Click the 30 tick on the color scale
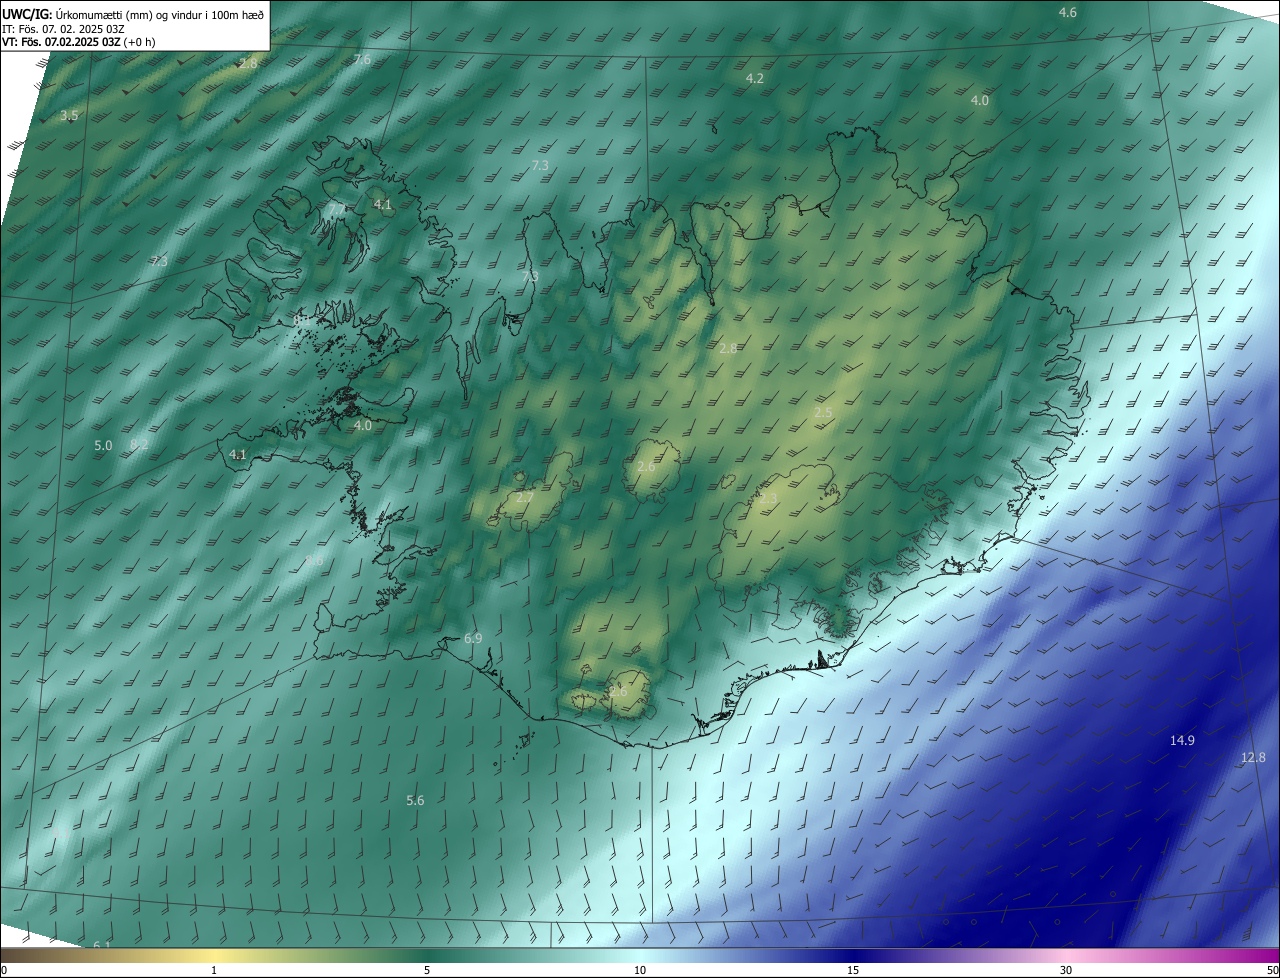The image size is (1280, 978). point(1066,970)
